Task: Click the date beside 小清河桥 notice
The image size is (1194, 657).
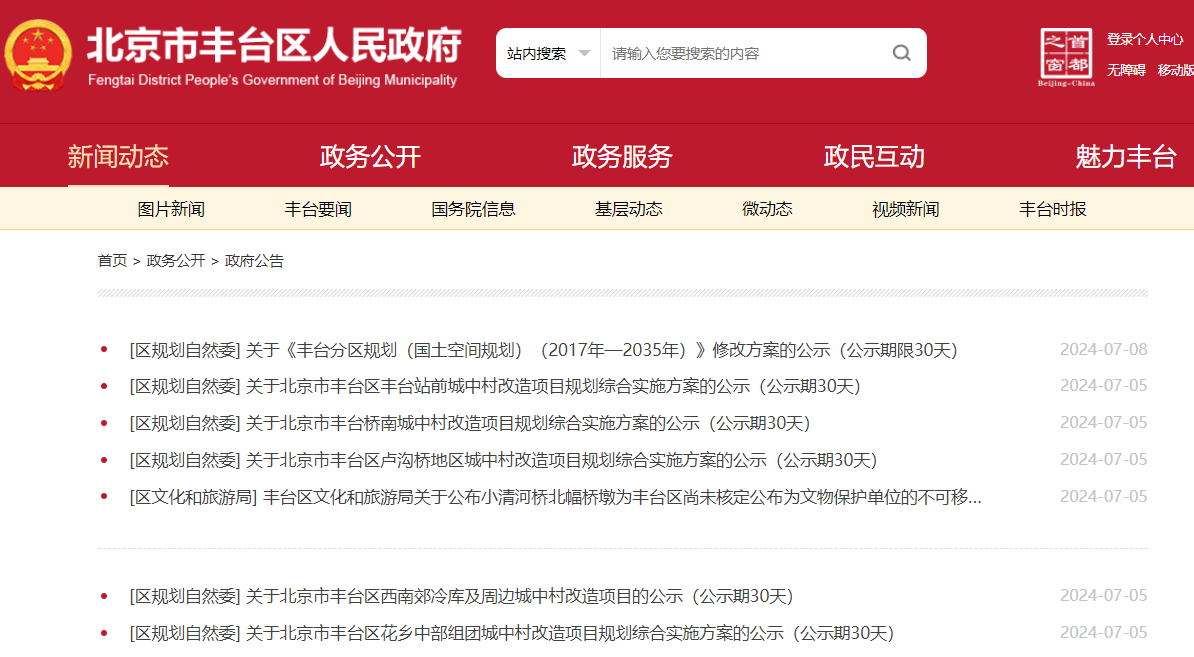Action: (1103, 496)
